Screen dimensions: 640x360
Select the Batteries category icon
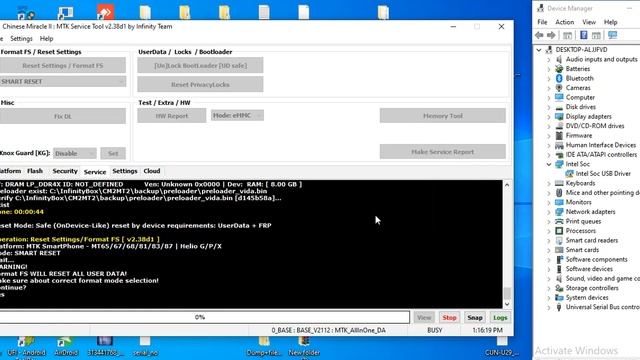click(559, 69)
